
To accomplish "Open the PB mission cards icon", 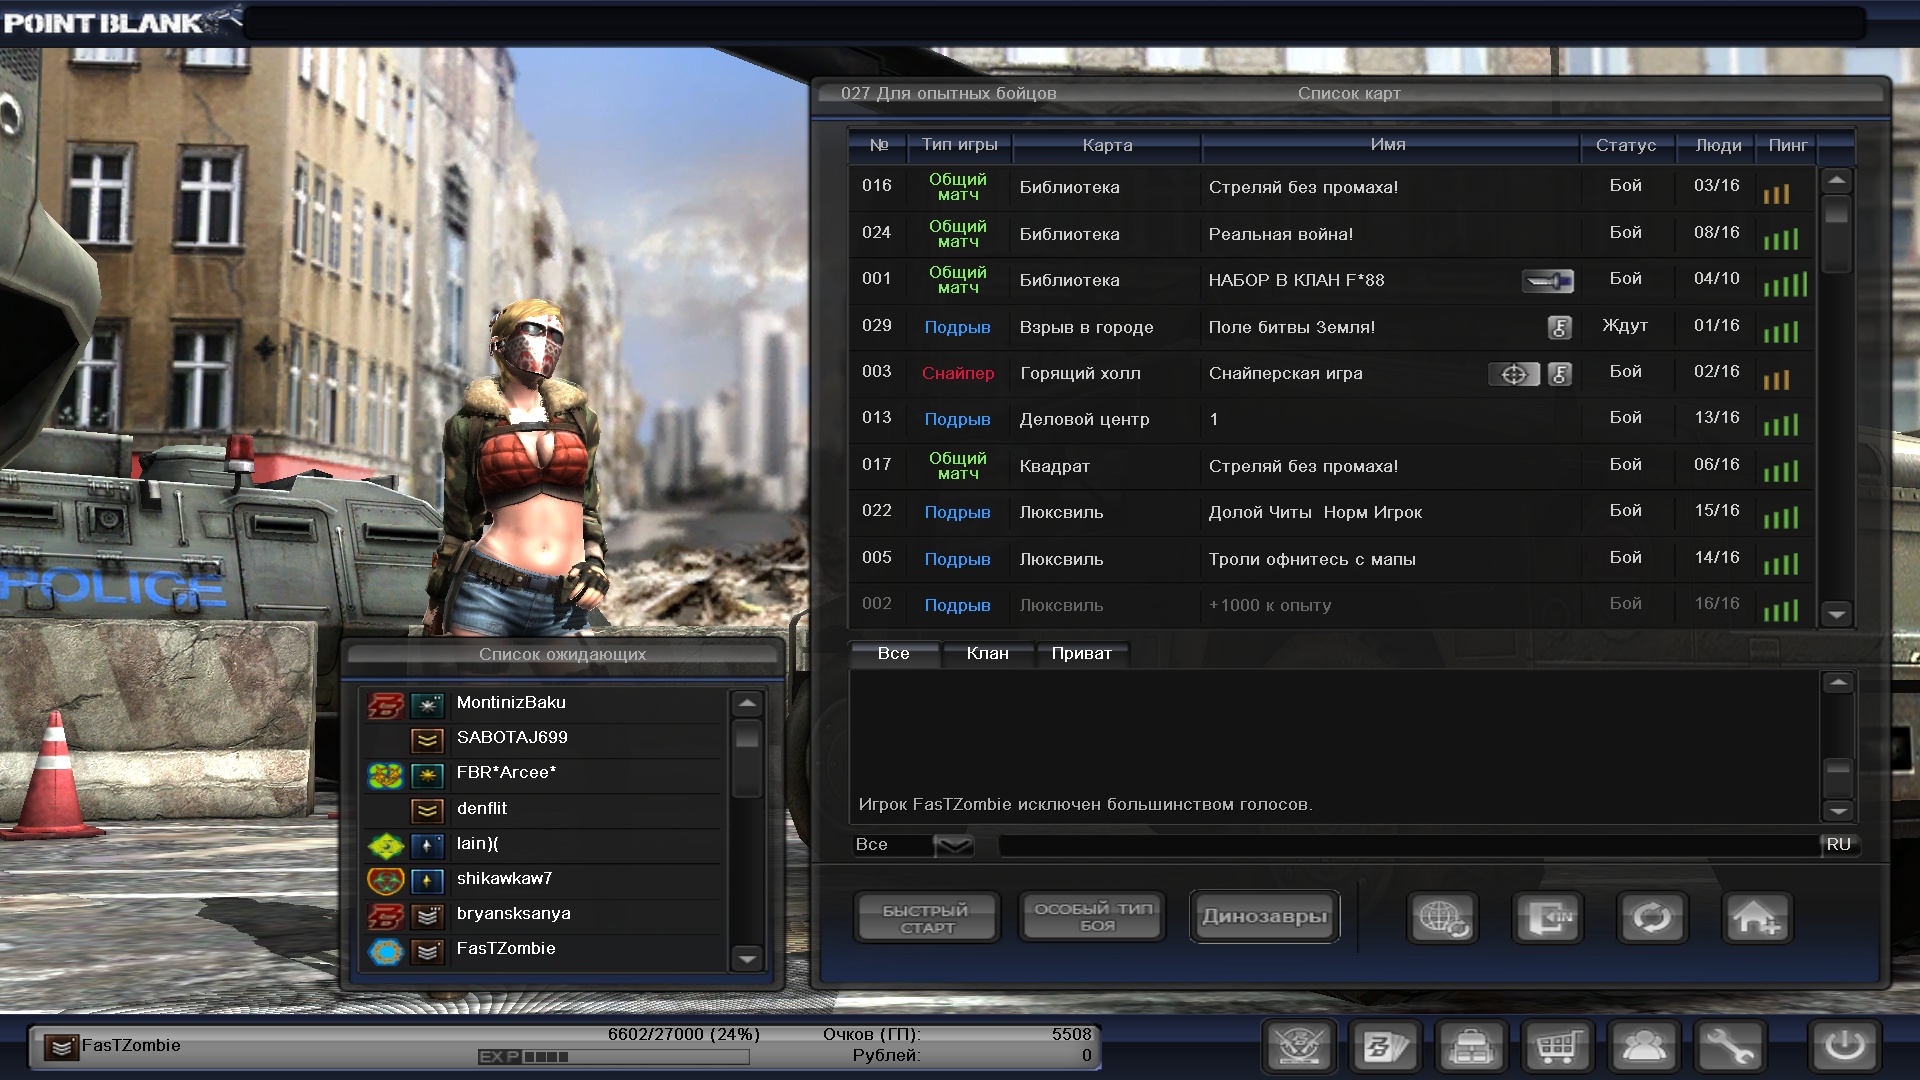I will [1385, 1047].
